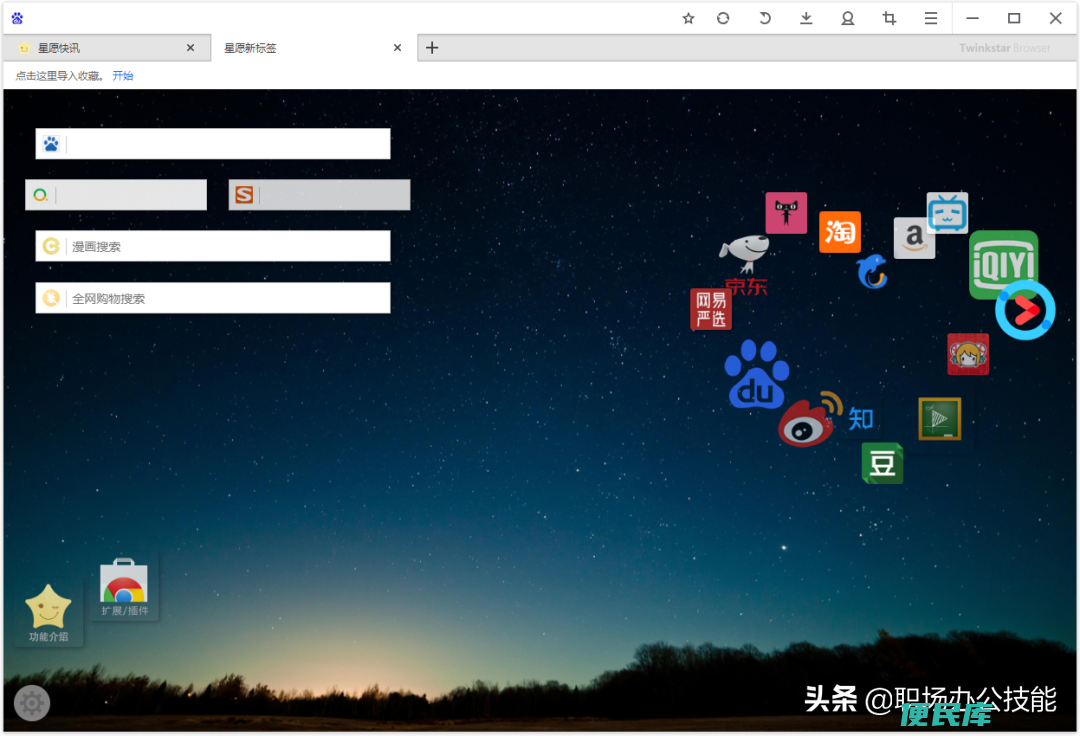
Task: Open the Douban 豆 shortcut icon
Action: (x=882, y=463)
